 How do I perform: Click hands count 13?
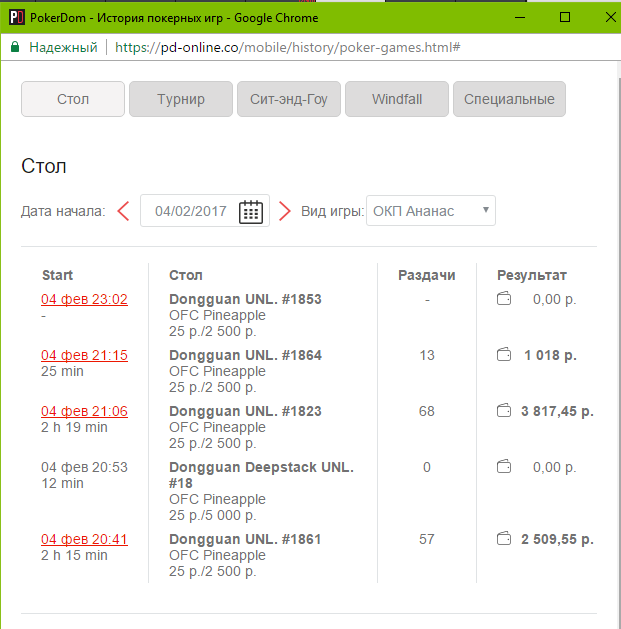(x=426, y=355)
